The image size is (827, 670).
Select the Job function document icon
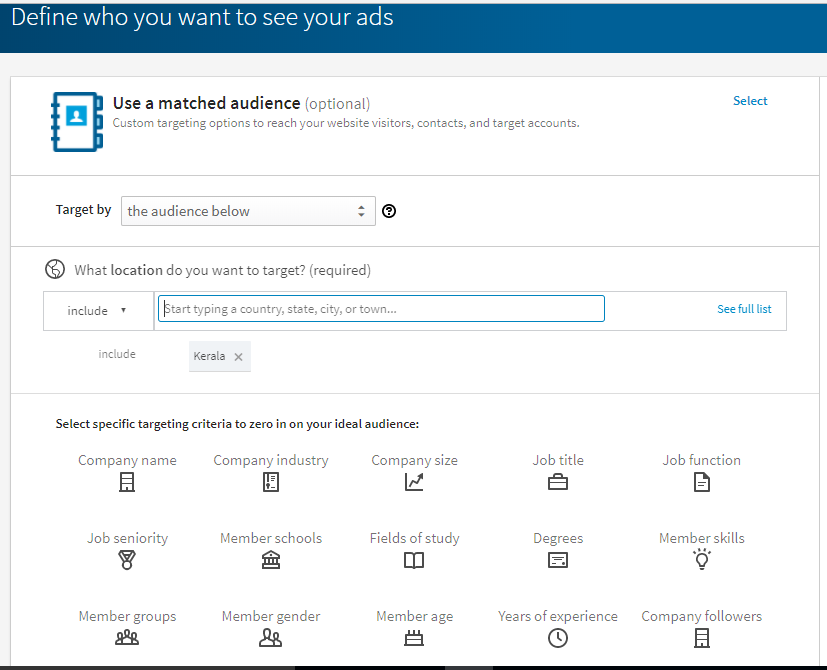pyautogui.click(x=702, y=482)
